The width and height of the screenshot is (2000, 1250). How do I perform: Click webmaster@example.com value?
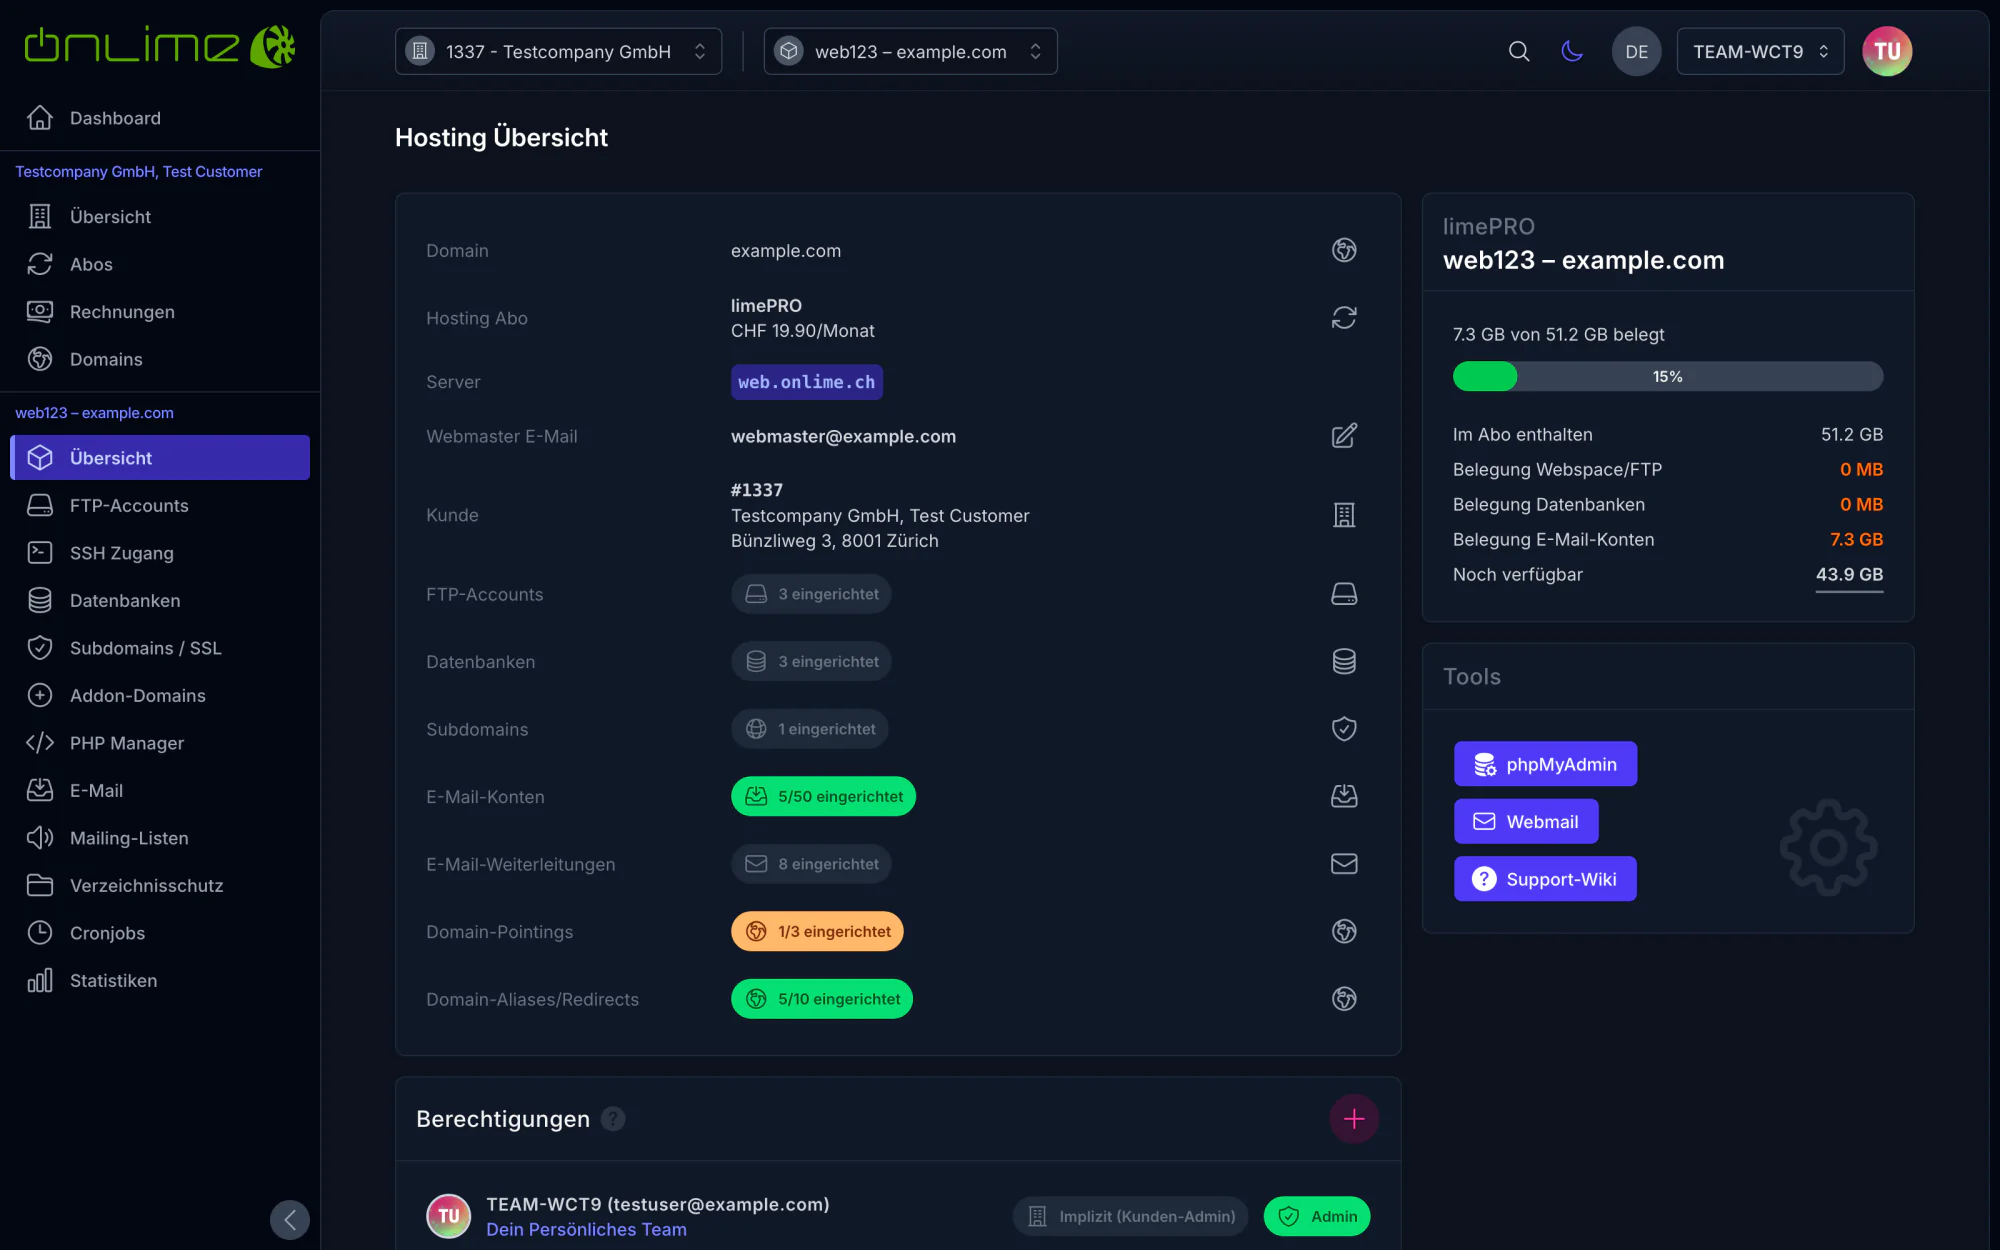coord(843,436)
